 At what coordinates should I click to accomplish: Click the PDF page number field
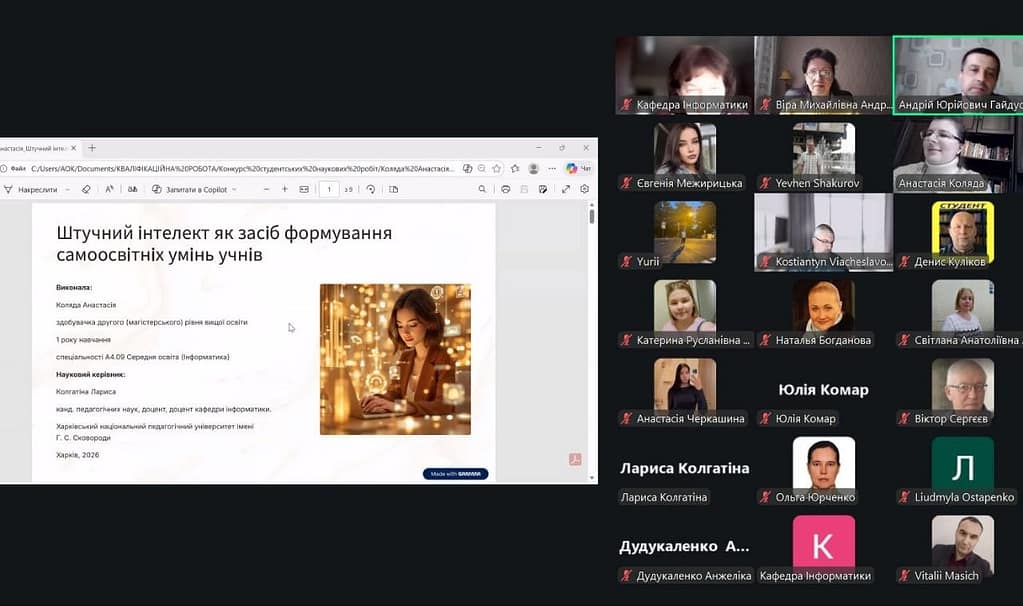point(329,189)
